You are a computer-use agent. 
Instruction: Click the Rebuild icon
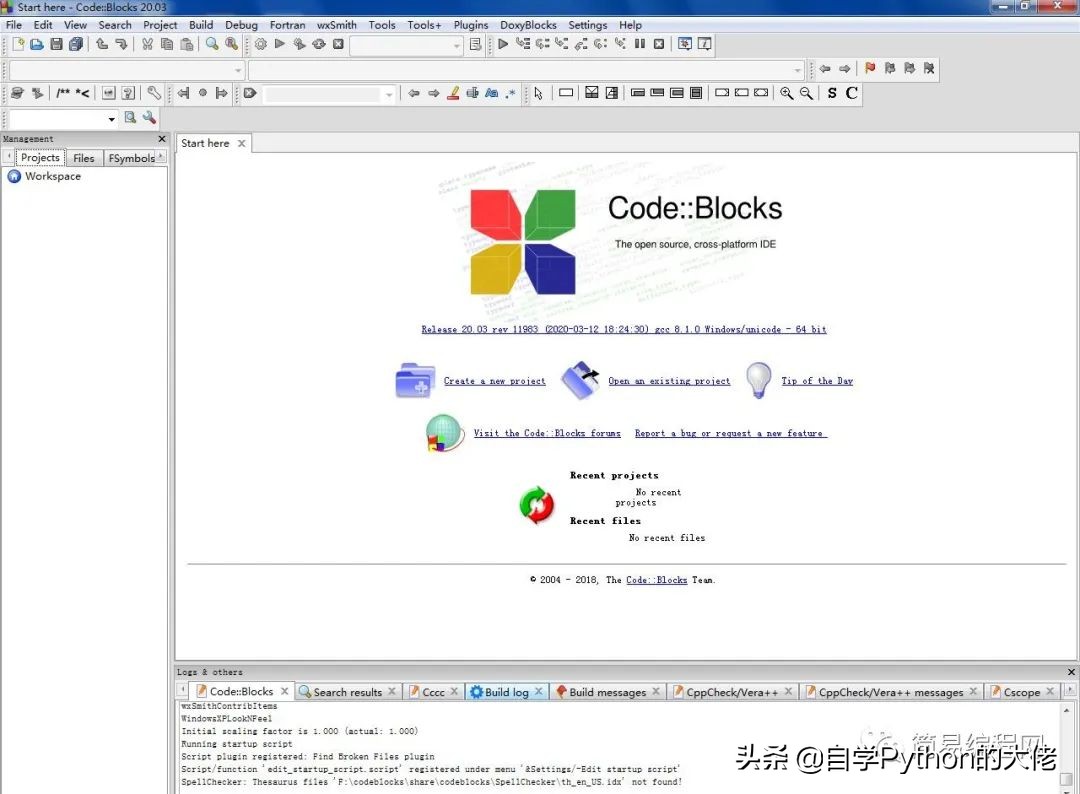pyautogui.click(x=318, y=44)
